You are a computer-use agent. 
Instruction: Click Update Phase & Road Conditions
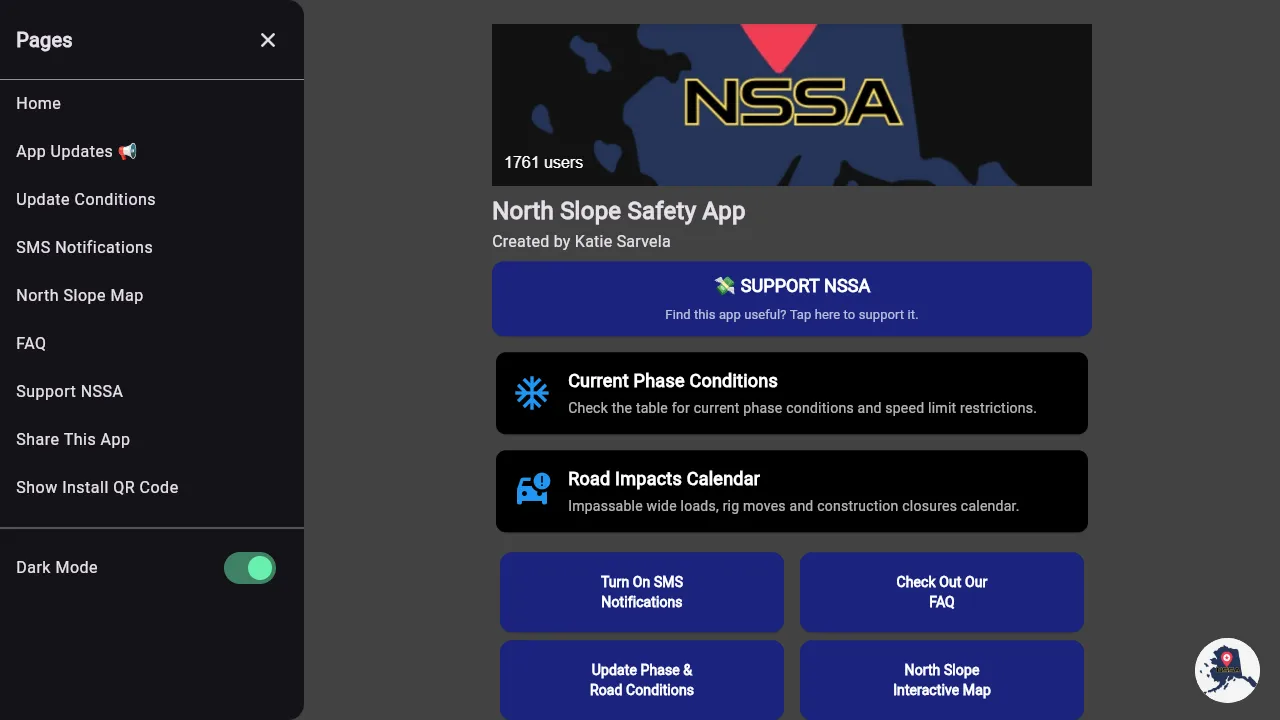[642, 680]
